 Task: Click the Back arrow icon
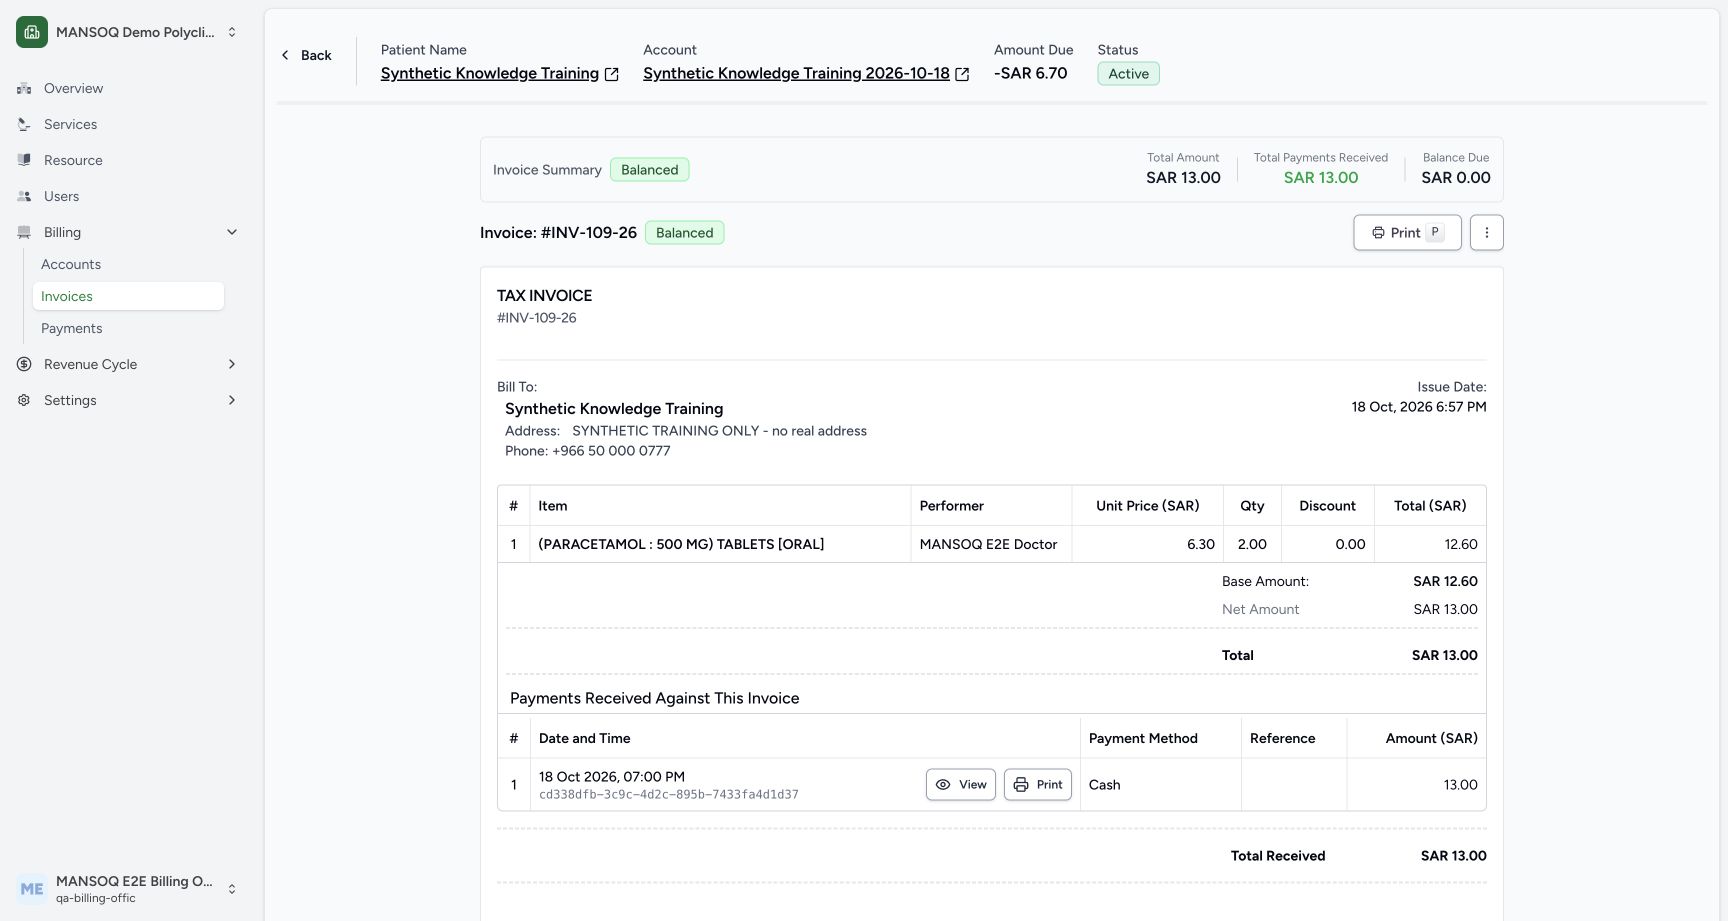(285, 55)
